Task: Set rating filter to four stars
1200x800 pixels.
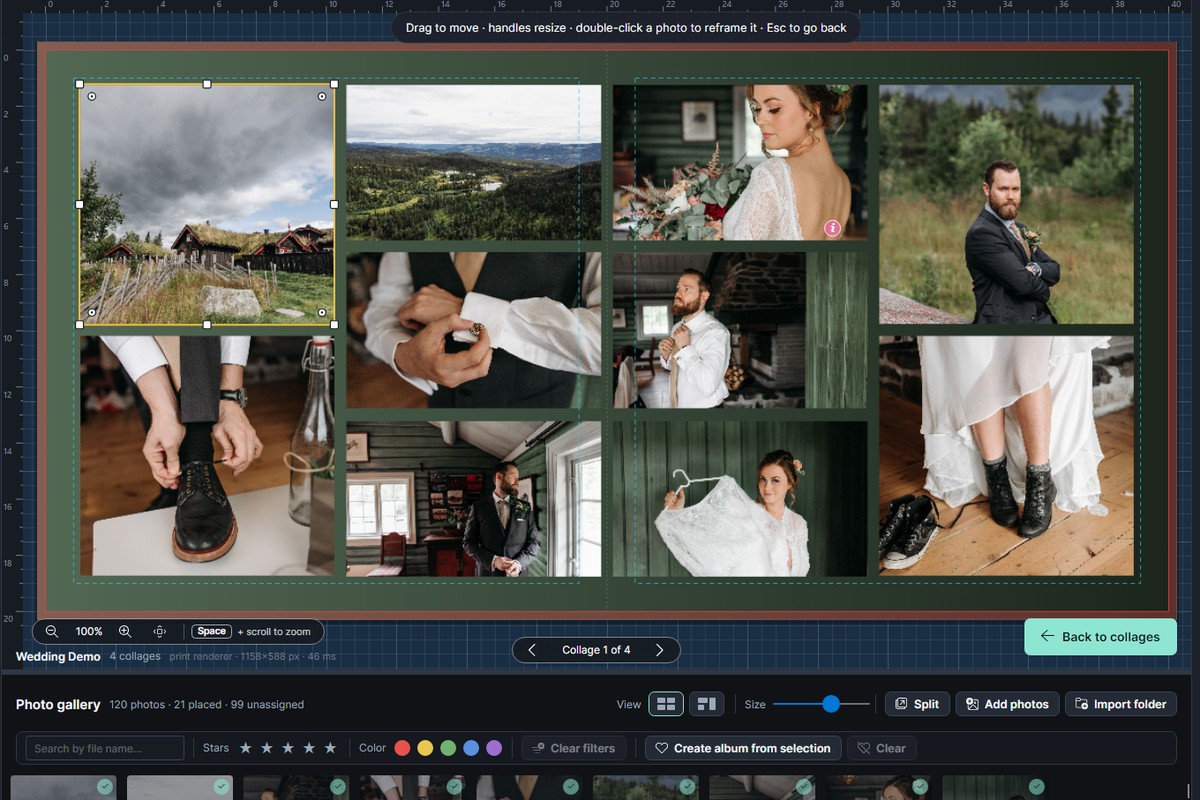Action: click(309, 748)
